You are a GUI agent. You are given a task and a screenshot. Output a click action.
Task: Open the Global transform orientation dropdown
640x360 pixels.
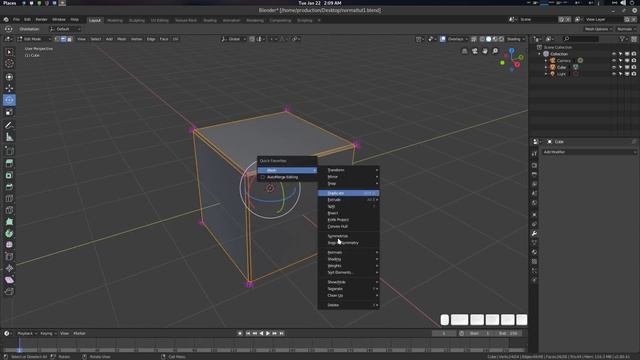[x=233, y=39]
